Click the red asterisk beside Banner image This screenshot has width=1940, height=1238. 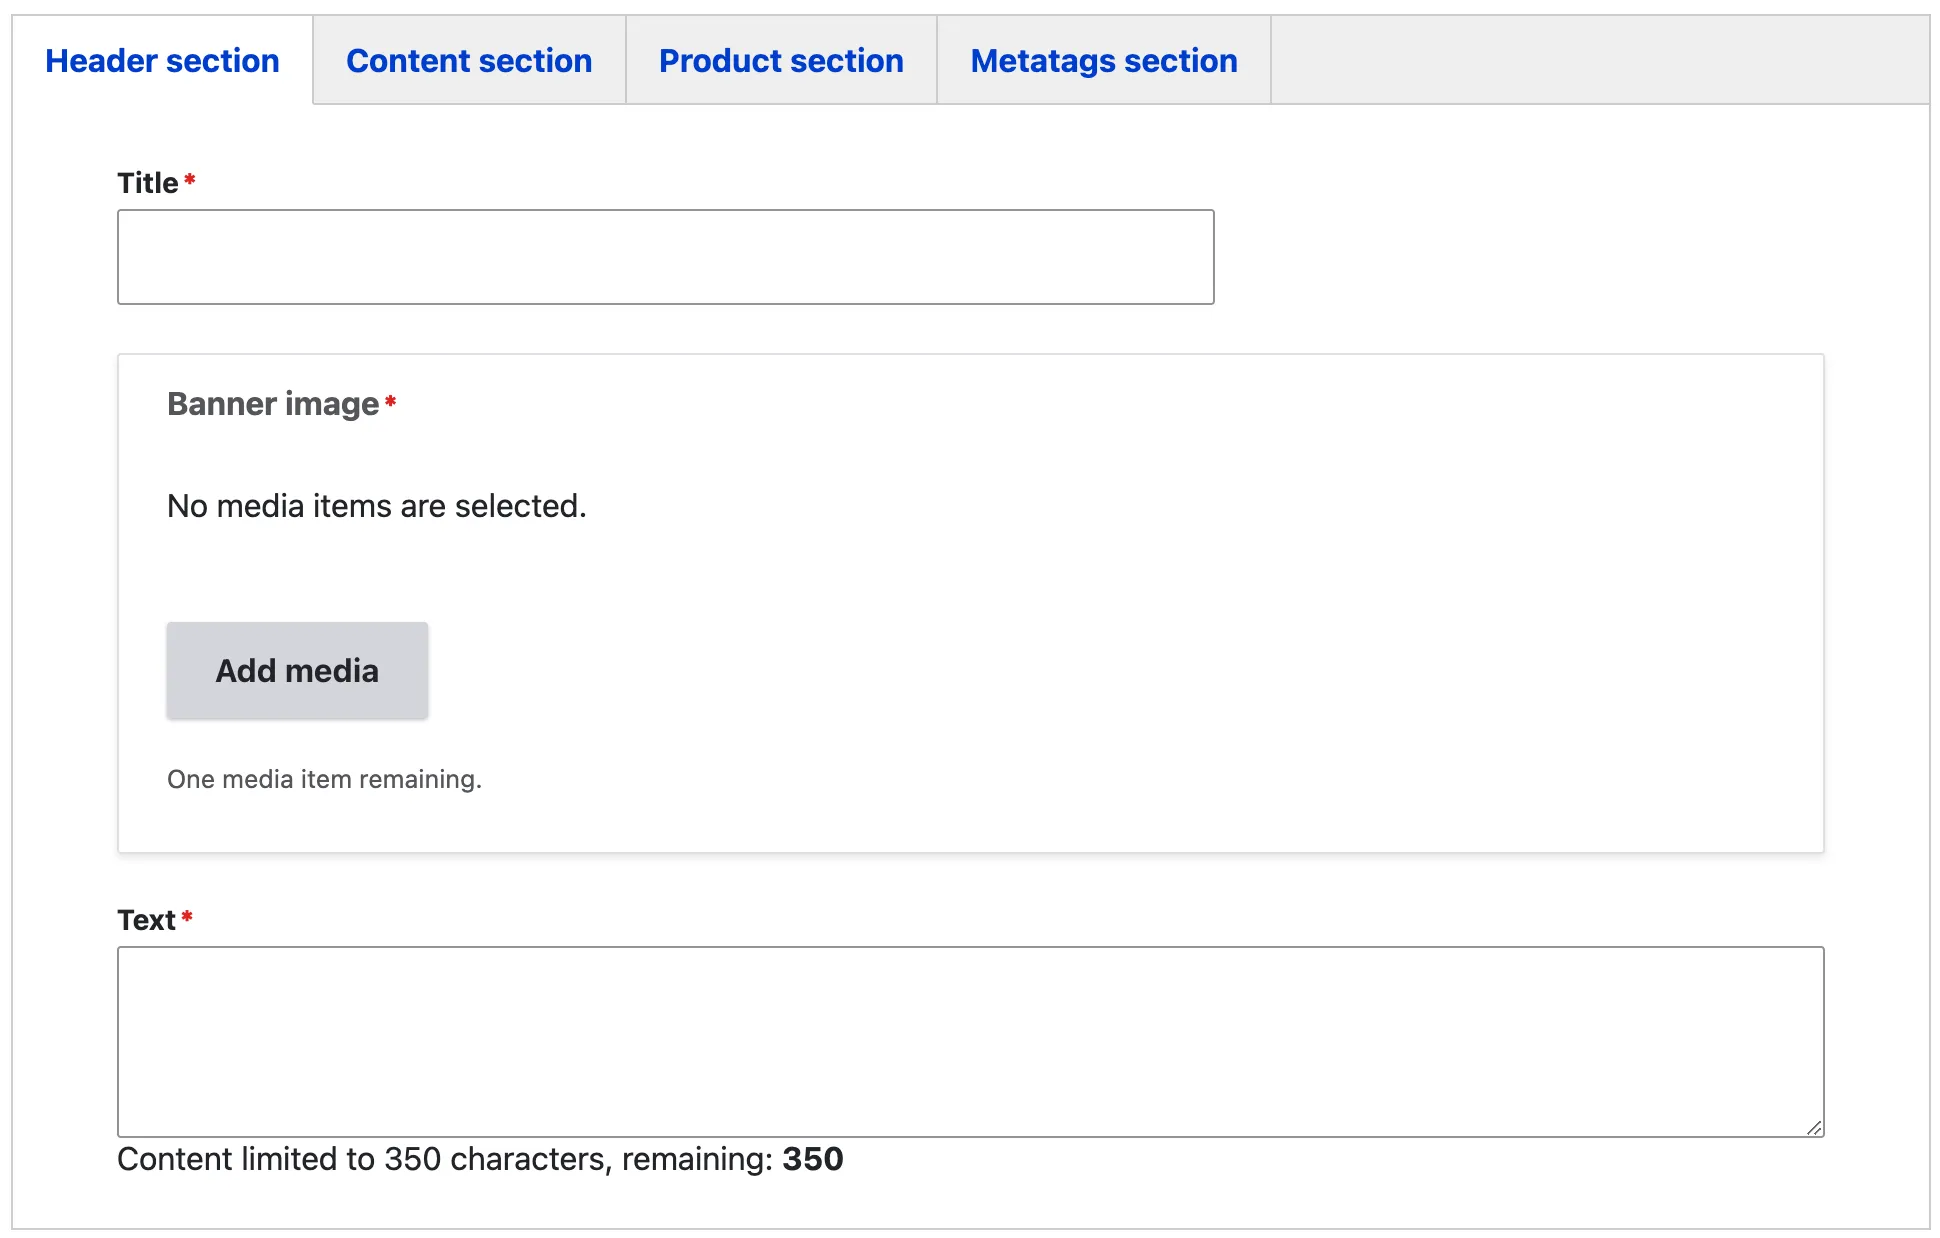coord(390,401)
